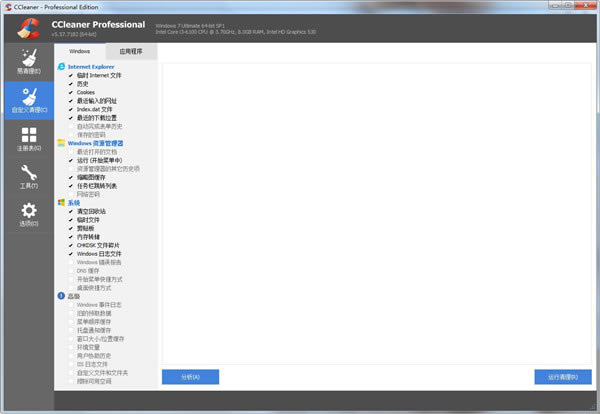The image size is (600, 414).
Task: Click the Internet Explorer section icon
Action: (61, 67)
